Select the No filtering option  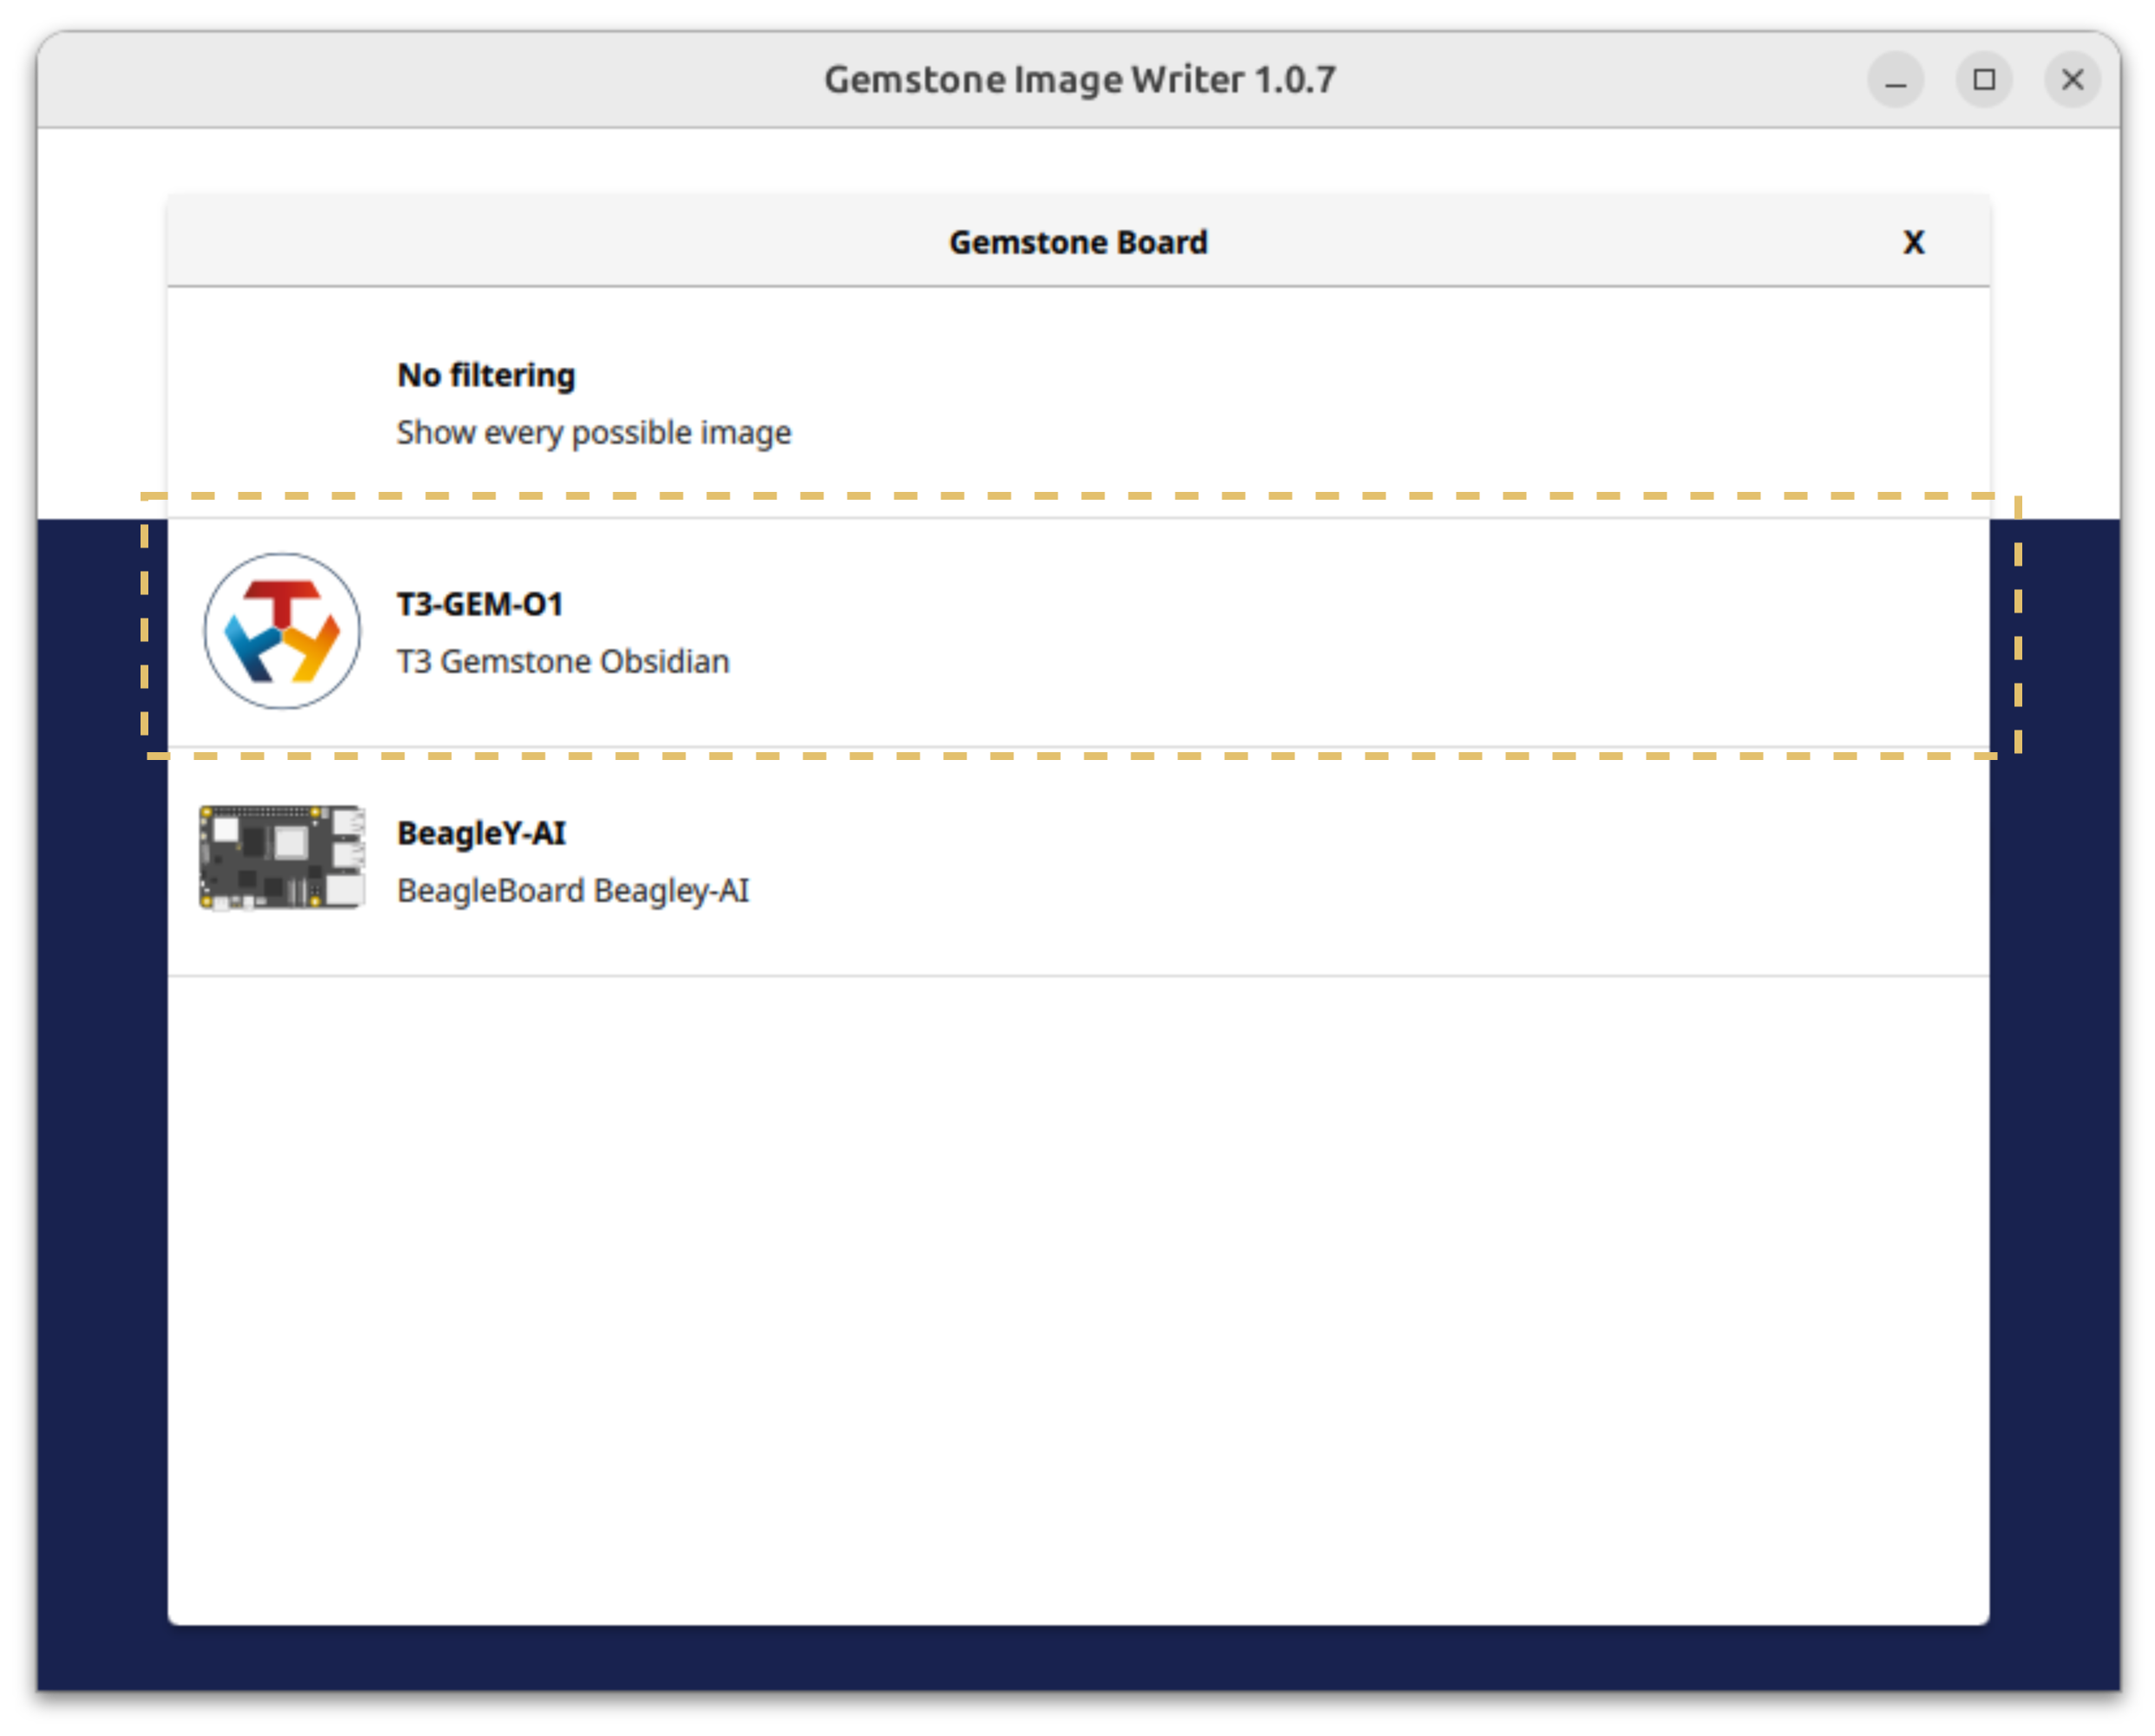click(486, 375)
